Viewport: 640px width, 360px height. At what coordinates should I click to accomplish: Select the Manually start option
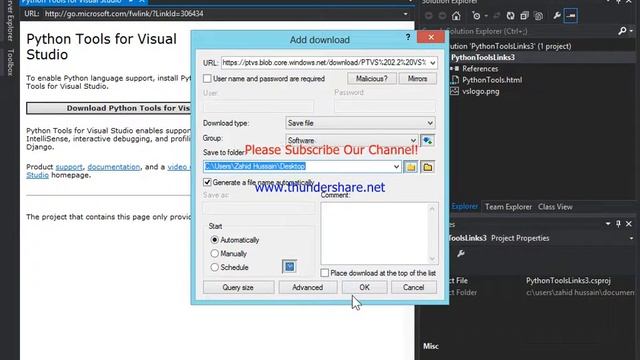pyautogui.click(x=214, y=253)
